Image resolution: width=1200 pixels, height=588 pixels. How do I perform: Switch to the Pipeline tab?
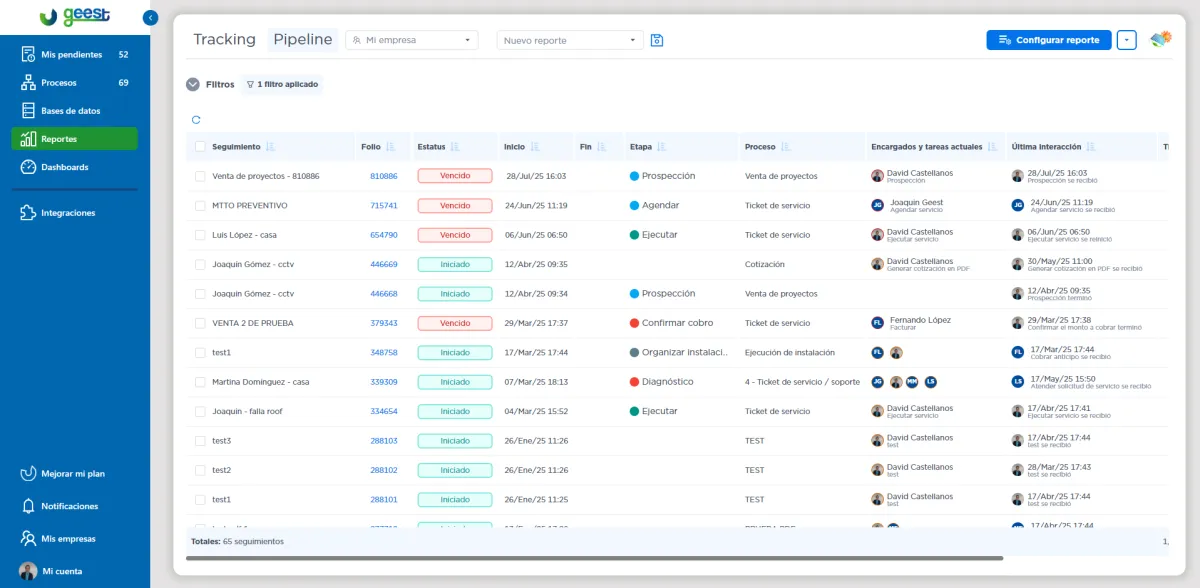303,40
